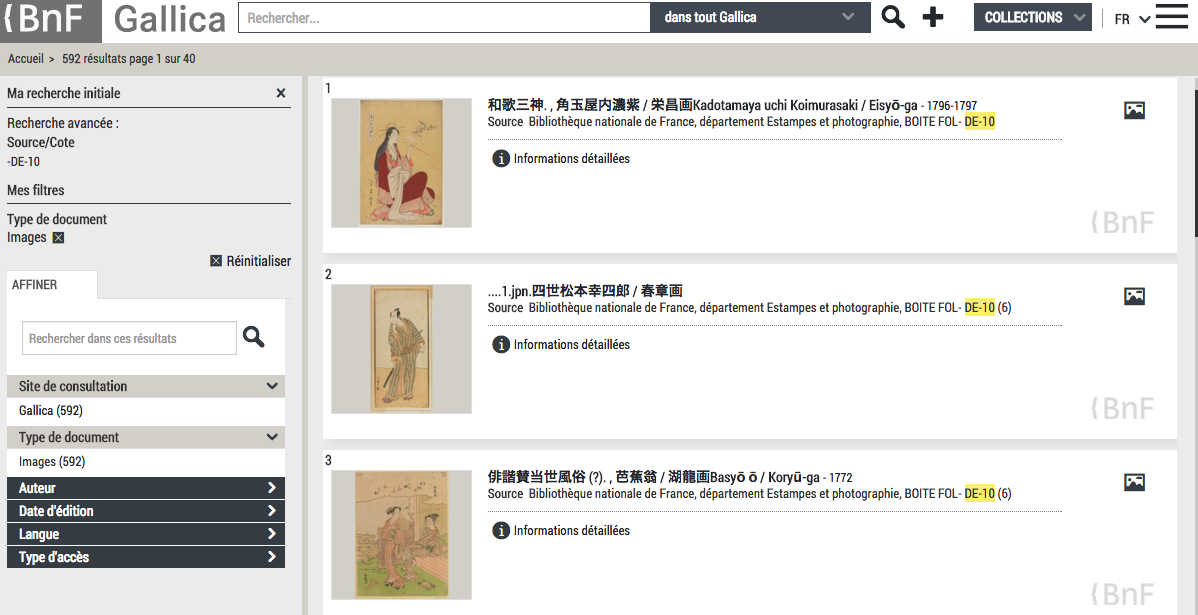Open advanced search with the plus icon

pos(933,17)
